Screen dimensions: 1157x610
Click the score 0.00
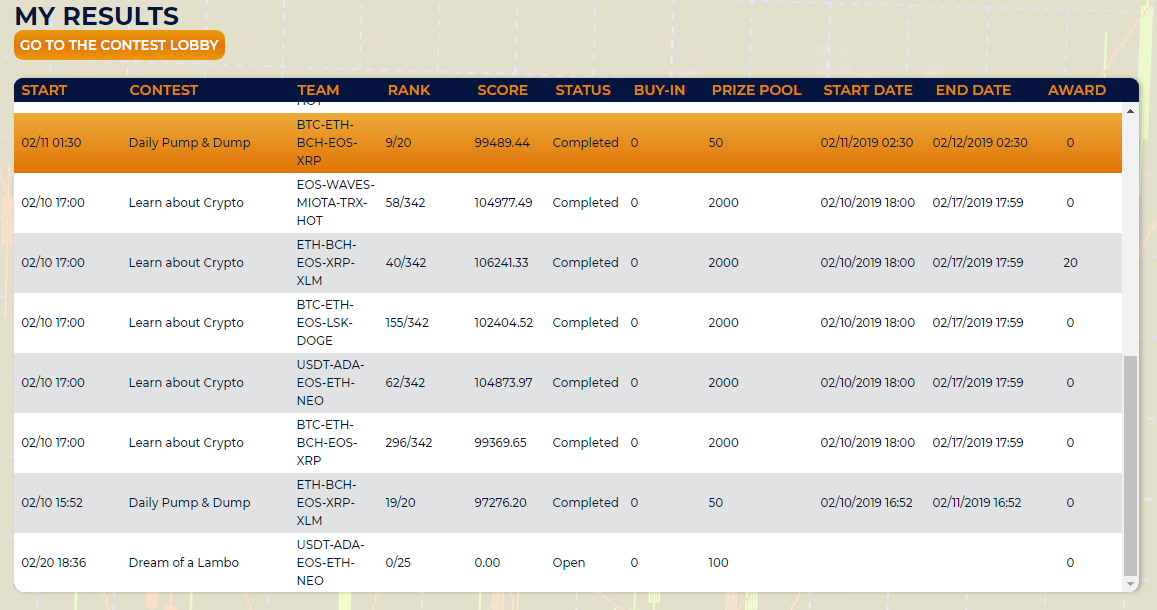pos(487,563)
